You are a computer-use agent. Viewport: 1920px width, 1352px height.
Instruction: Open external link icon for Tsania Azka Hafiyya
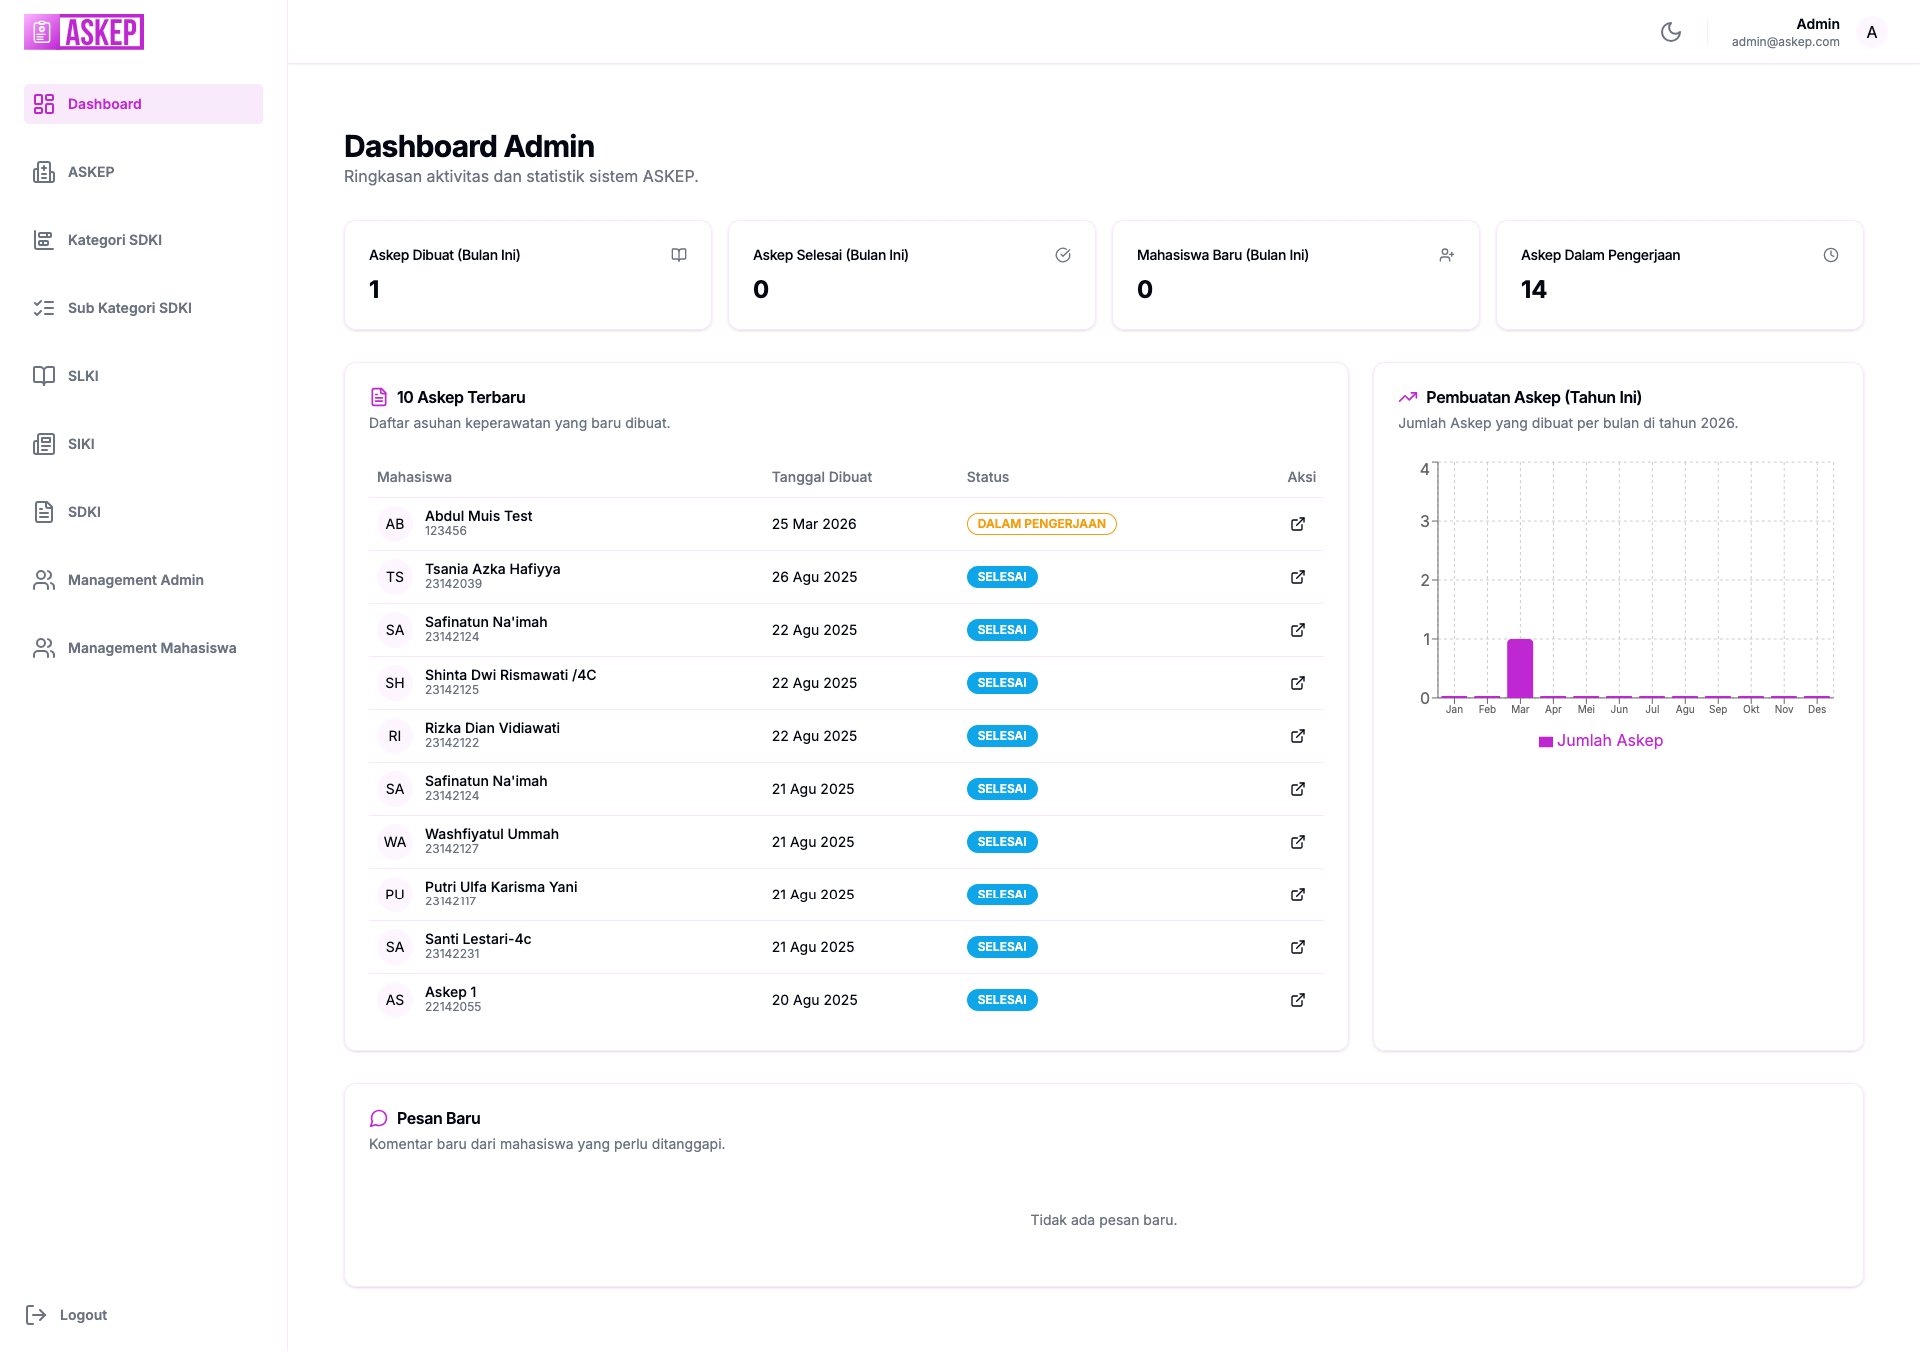click(1297, 577)
